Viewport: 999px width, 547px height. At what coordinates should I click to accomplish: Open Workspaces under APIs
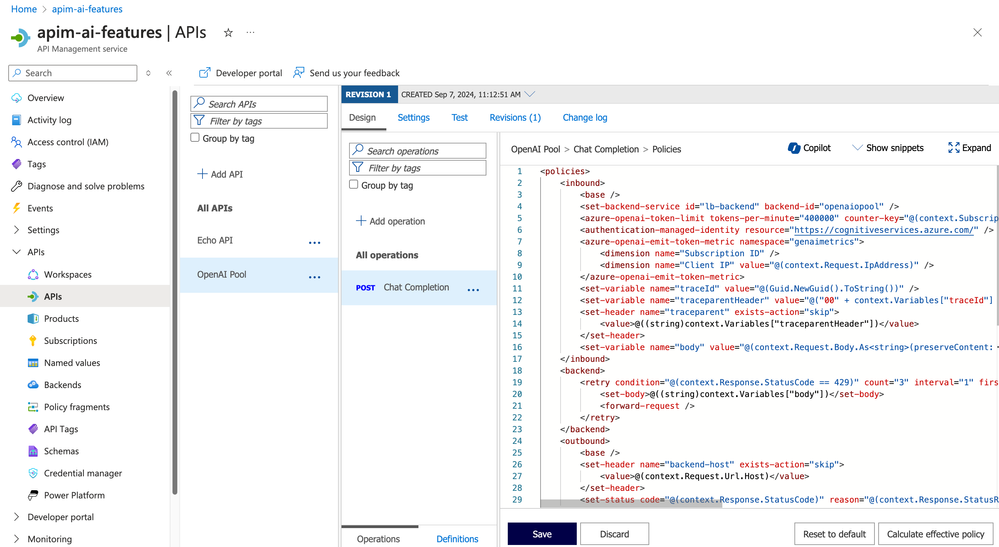point(68,274)
